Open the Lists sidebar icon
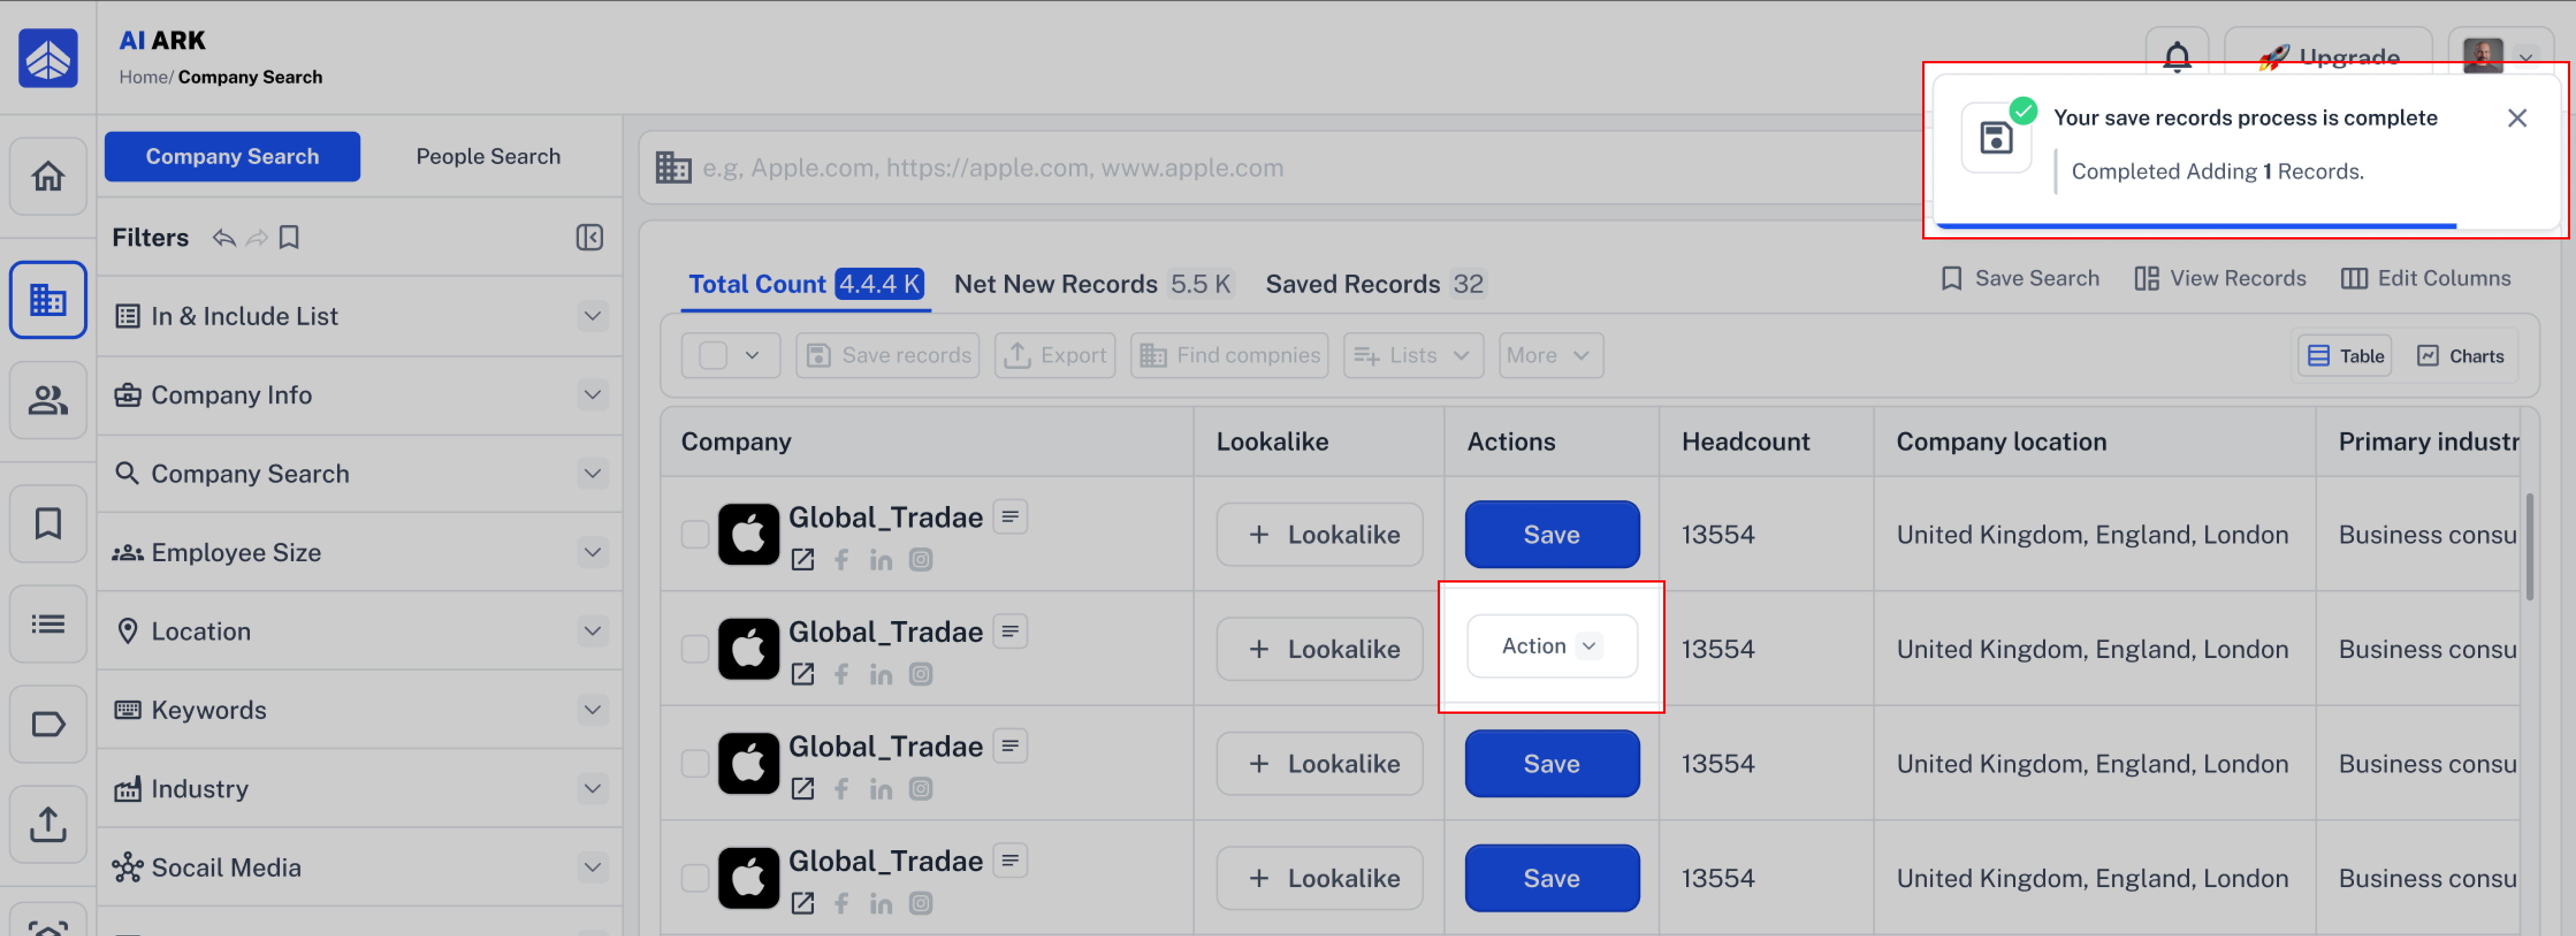The width and height of the screenshot is (2576, 936). click(x=48, y=624)
